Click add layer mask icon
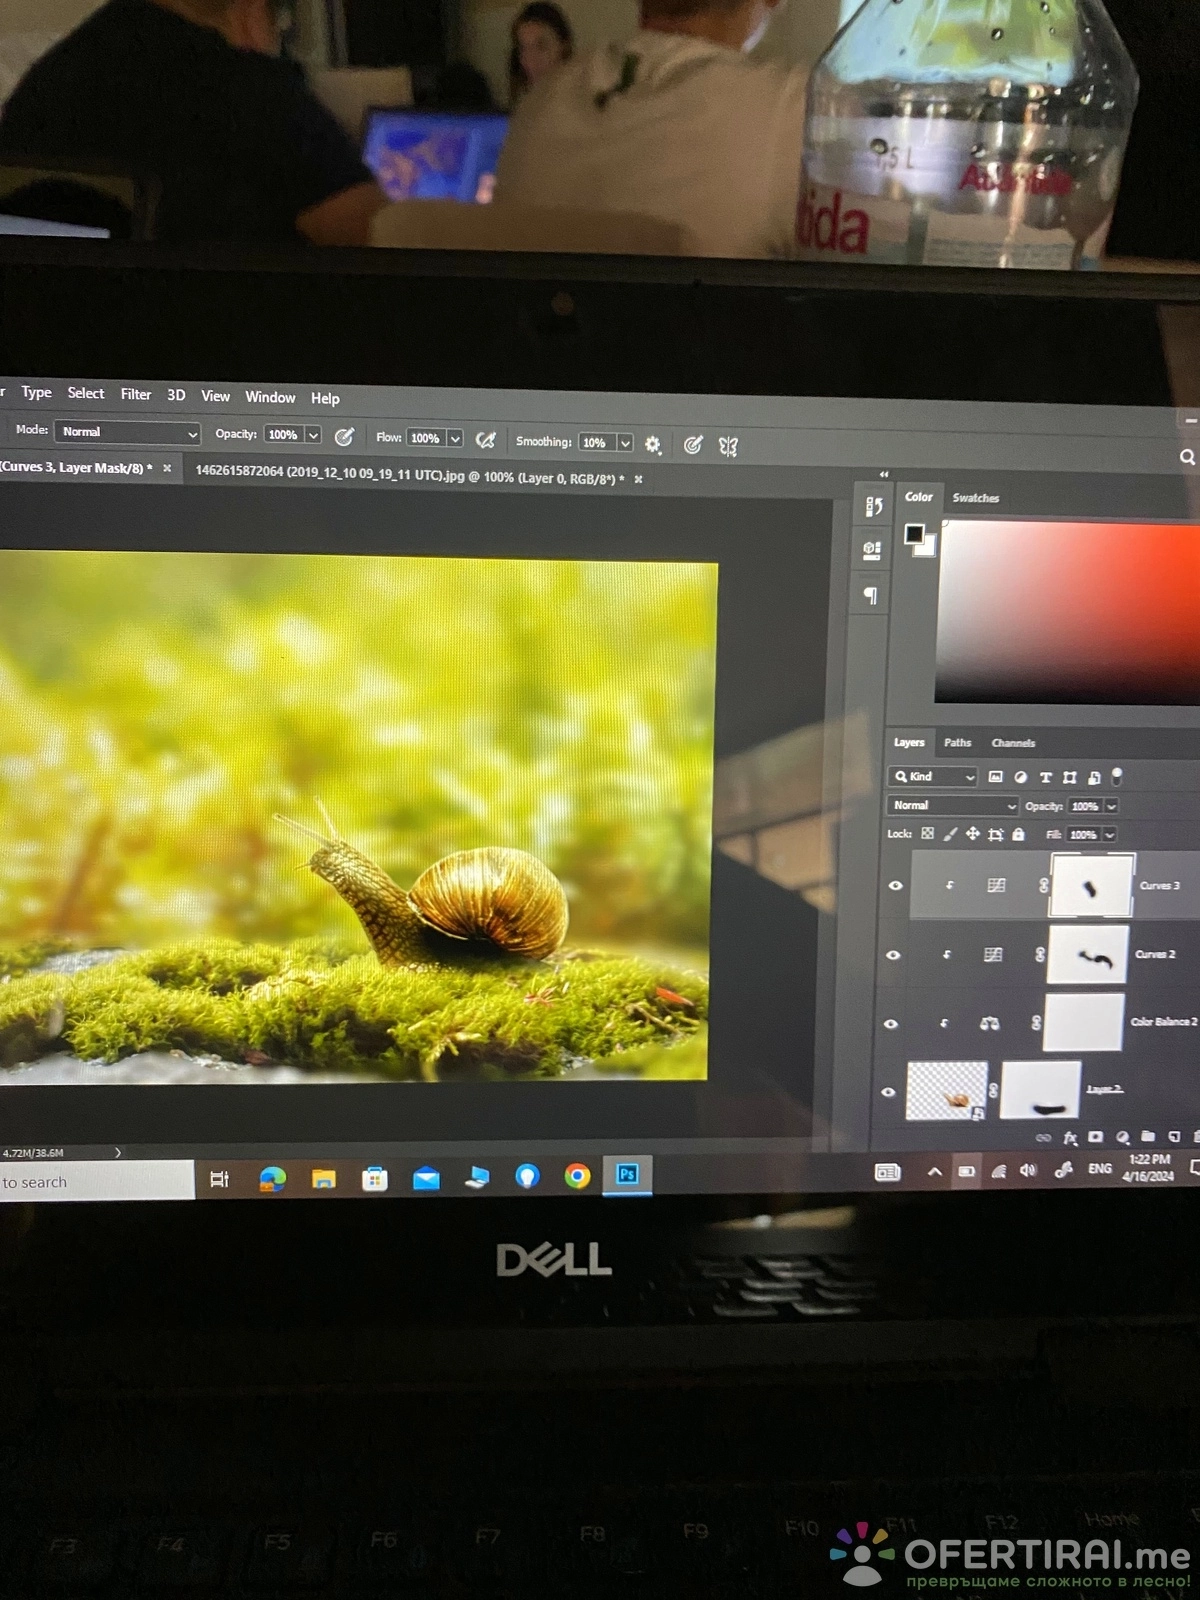This screenshot has width=1200, height=1600. (1096, 1137)
